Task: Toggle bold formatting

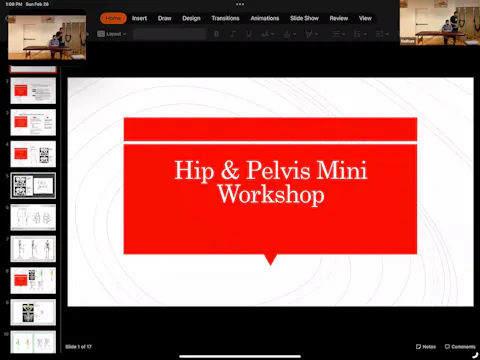Action: [x=217, y=34]
